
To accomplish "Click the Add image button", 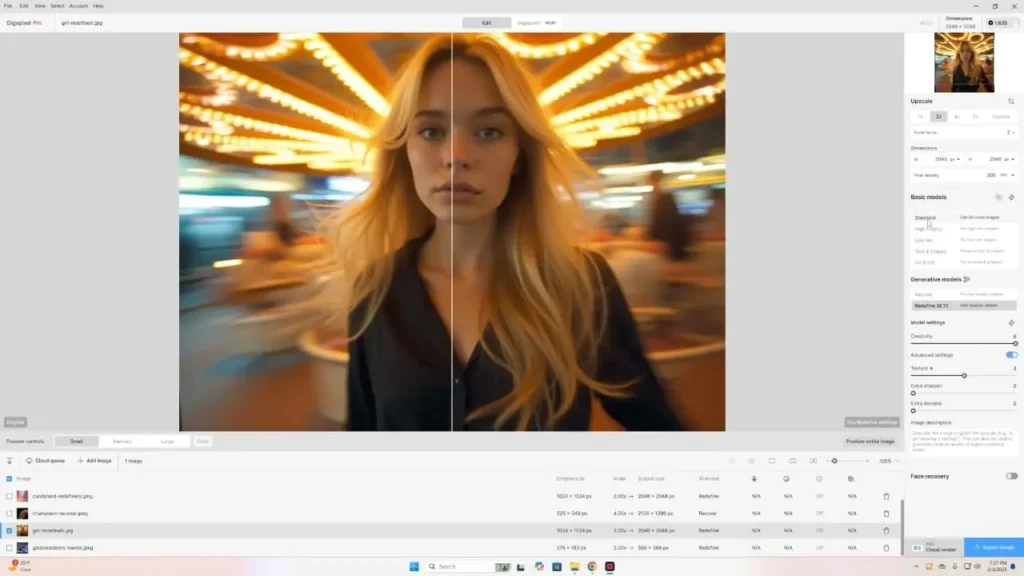I will [x=94, y=461].
